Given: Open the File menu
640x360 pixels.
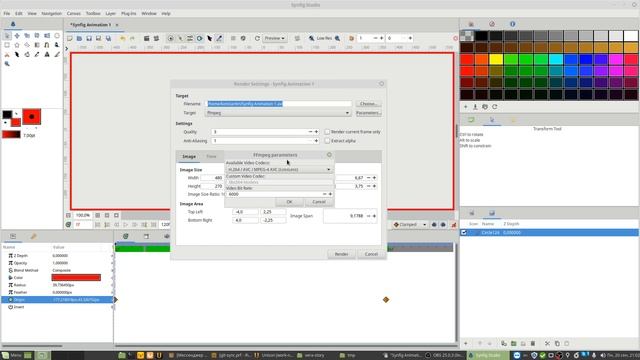Looking at the screenshot, I should coord(7,13).
